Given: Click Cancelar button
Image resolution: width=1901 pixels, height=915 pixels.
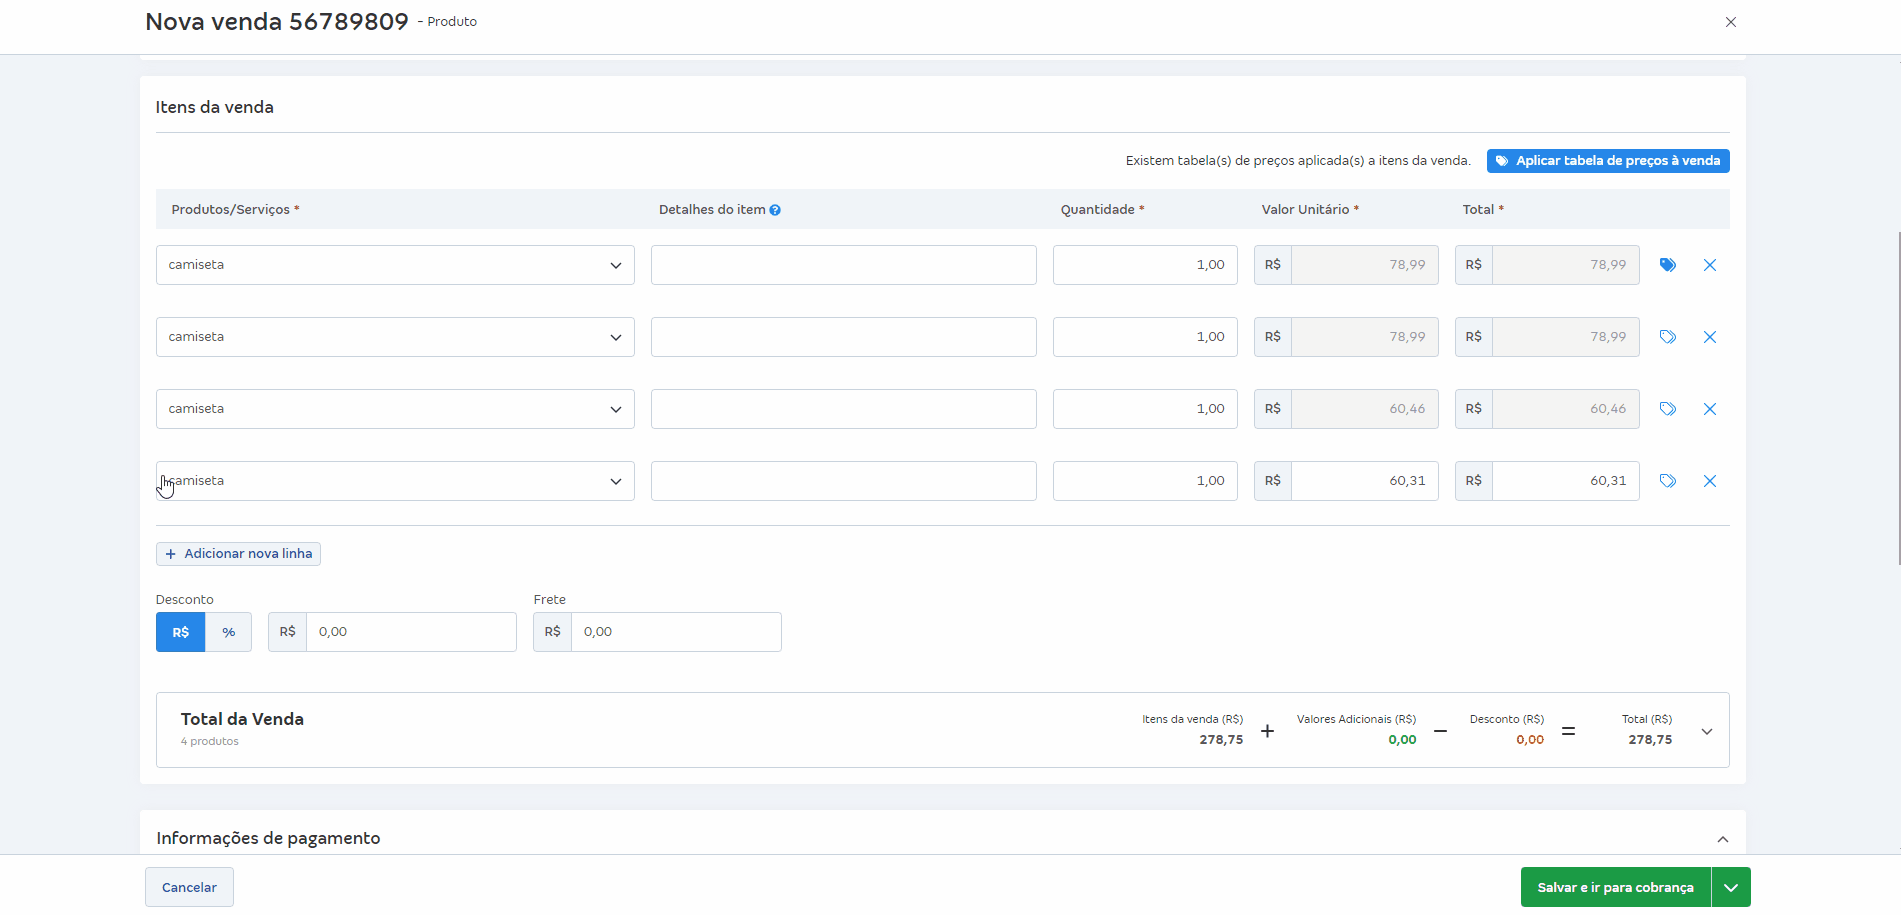Looking at the screenshot, I should (x=189, y=887).
